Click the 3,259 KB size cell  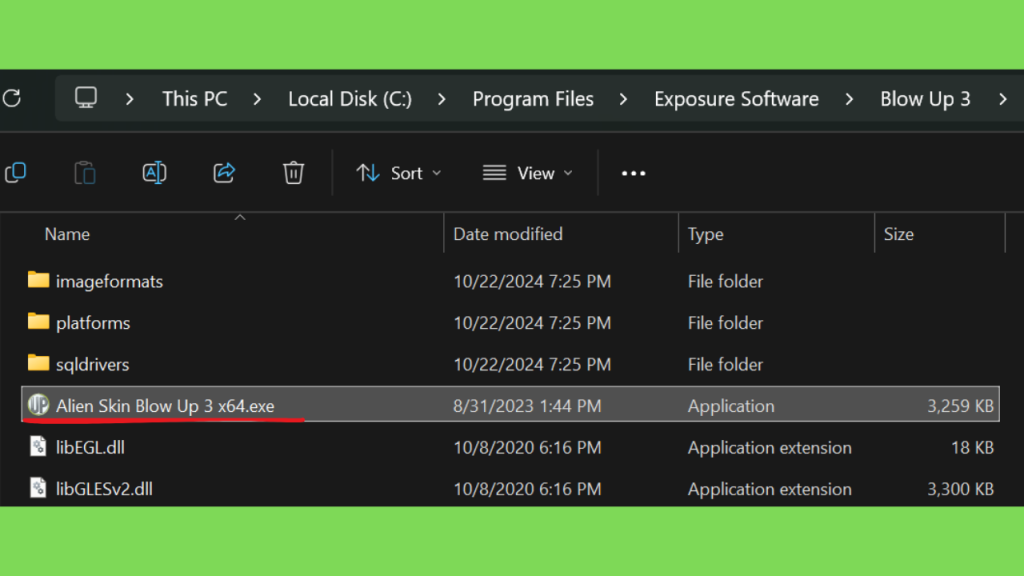click(x=960, y=406)
